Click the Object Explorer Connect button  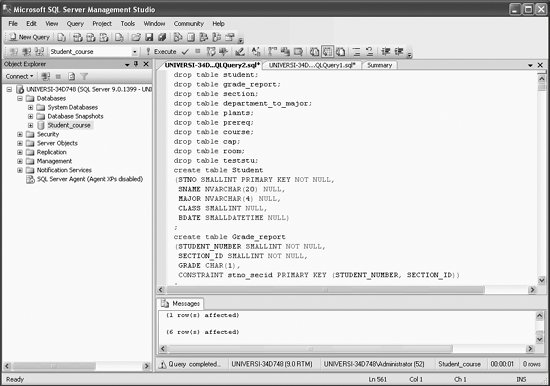tap(19, 76)
